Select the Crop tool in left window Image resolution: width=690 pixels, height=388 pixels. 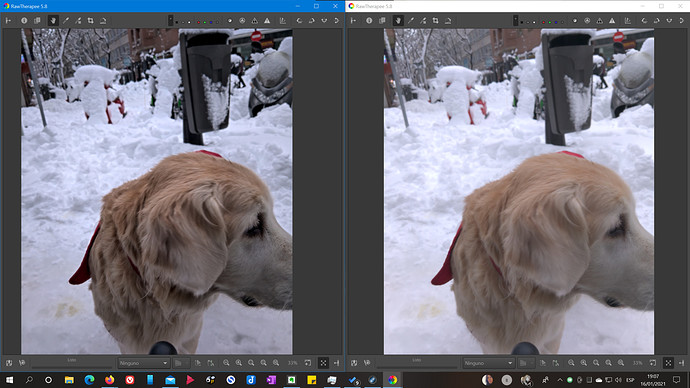pos(91,21)
